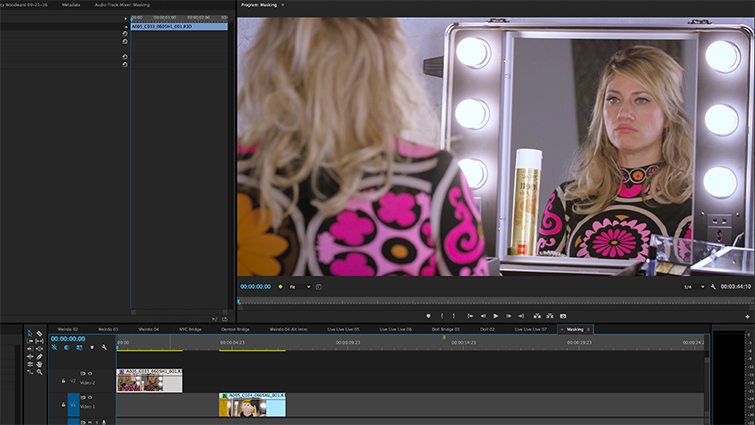Select the Slip tool
Screen dimensions: 755x425
coord(39,341)
